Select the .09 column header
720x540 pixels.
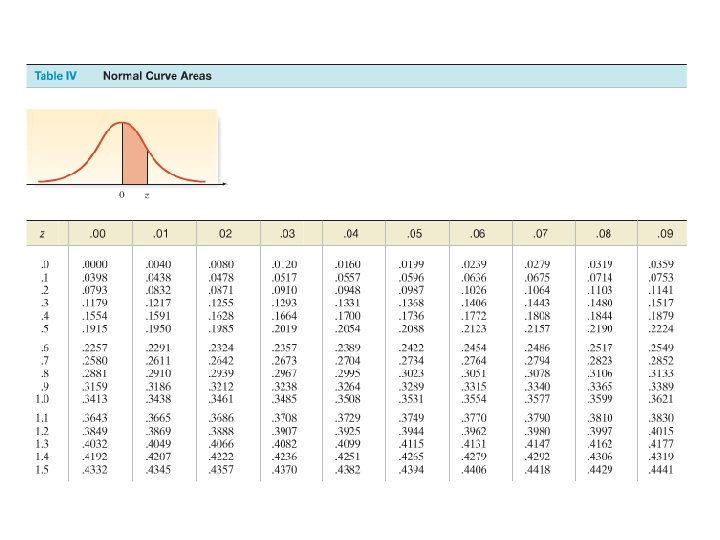coord(665,234)
